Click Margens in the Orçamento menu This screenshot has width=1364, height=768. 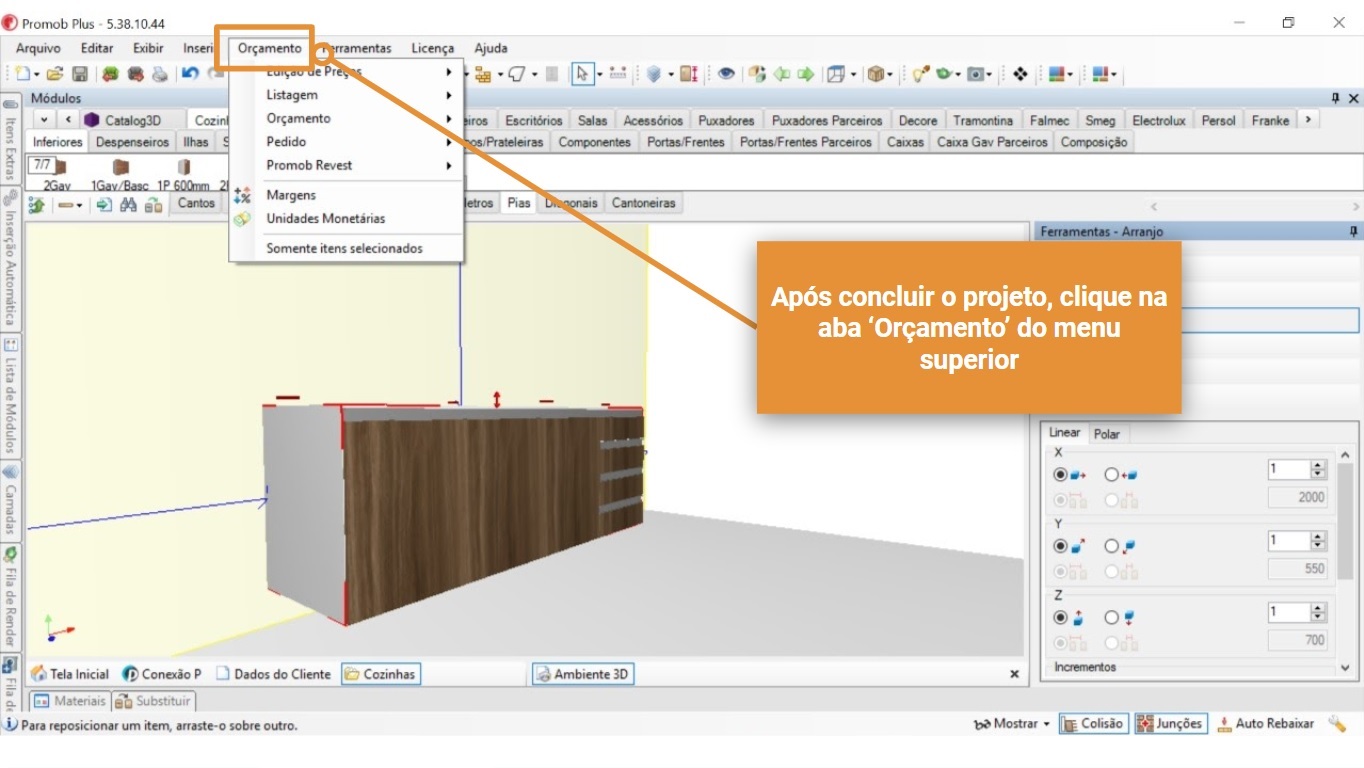click(291, 195)
